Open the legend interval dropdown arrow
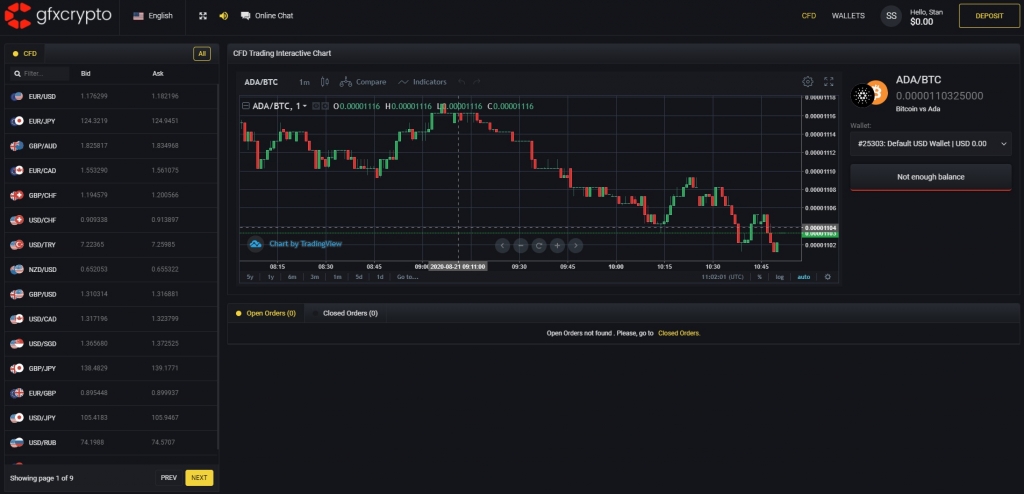1024x494 pixels. (304, 106)
